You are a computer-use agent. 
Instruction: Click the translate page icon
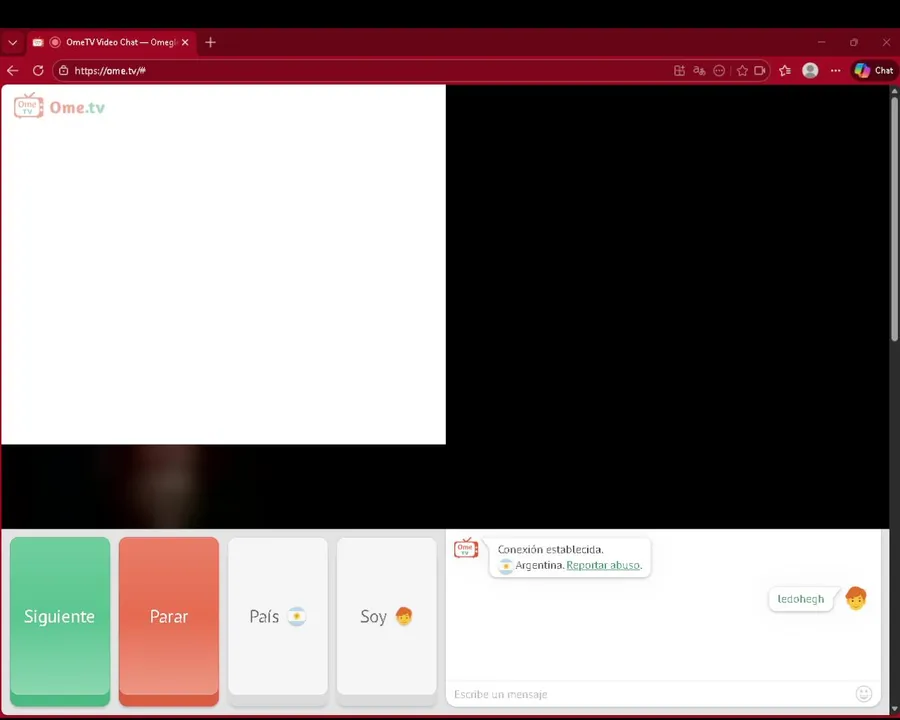point(699,71)
